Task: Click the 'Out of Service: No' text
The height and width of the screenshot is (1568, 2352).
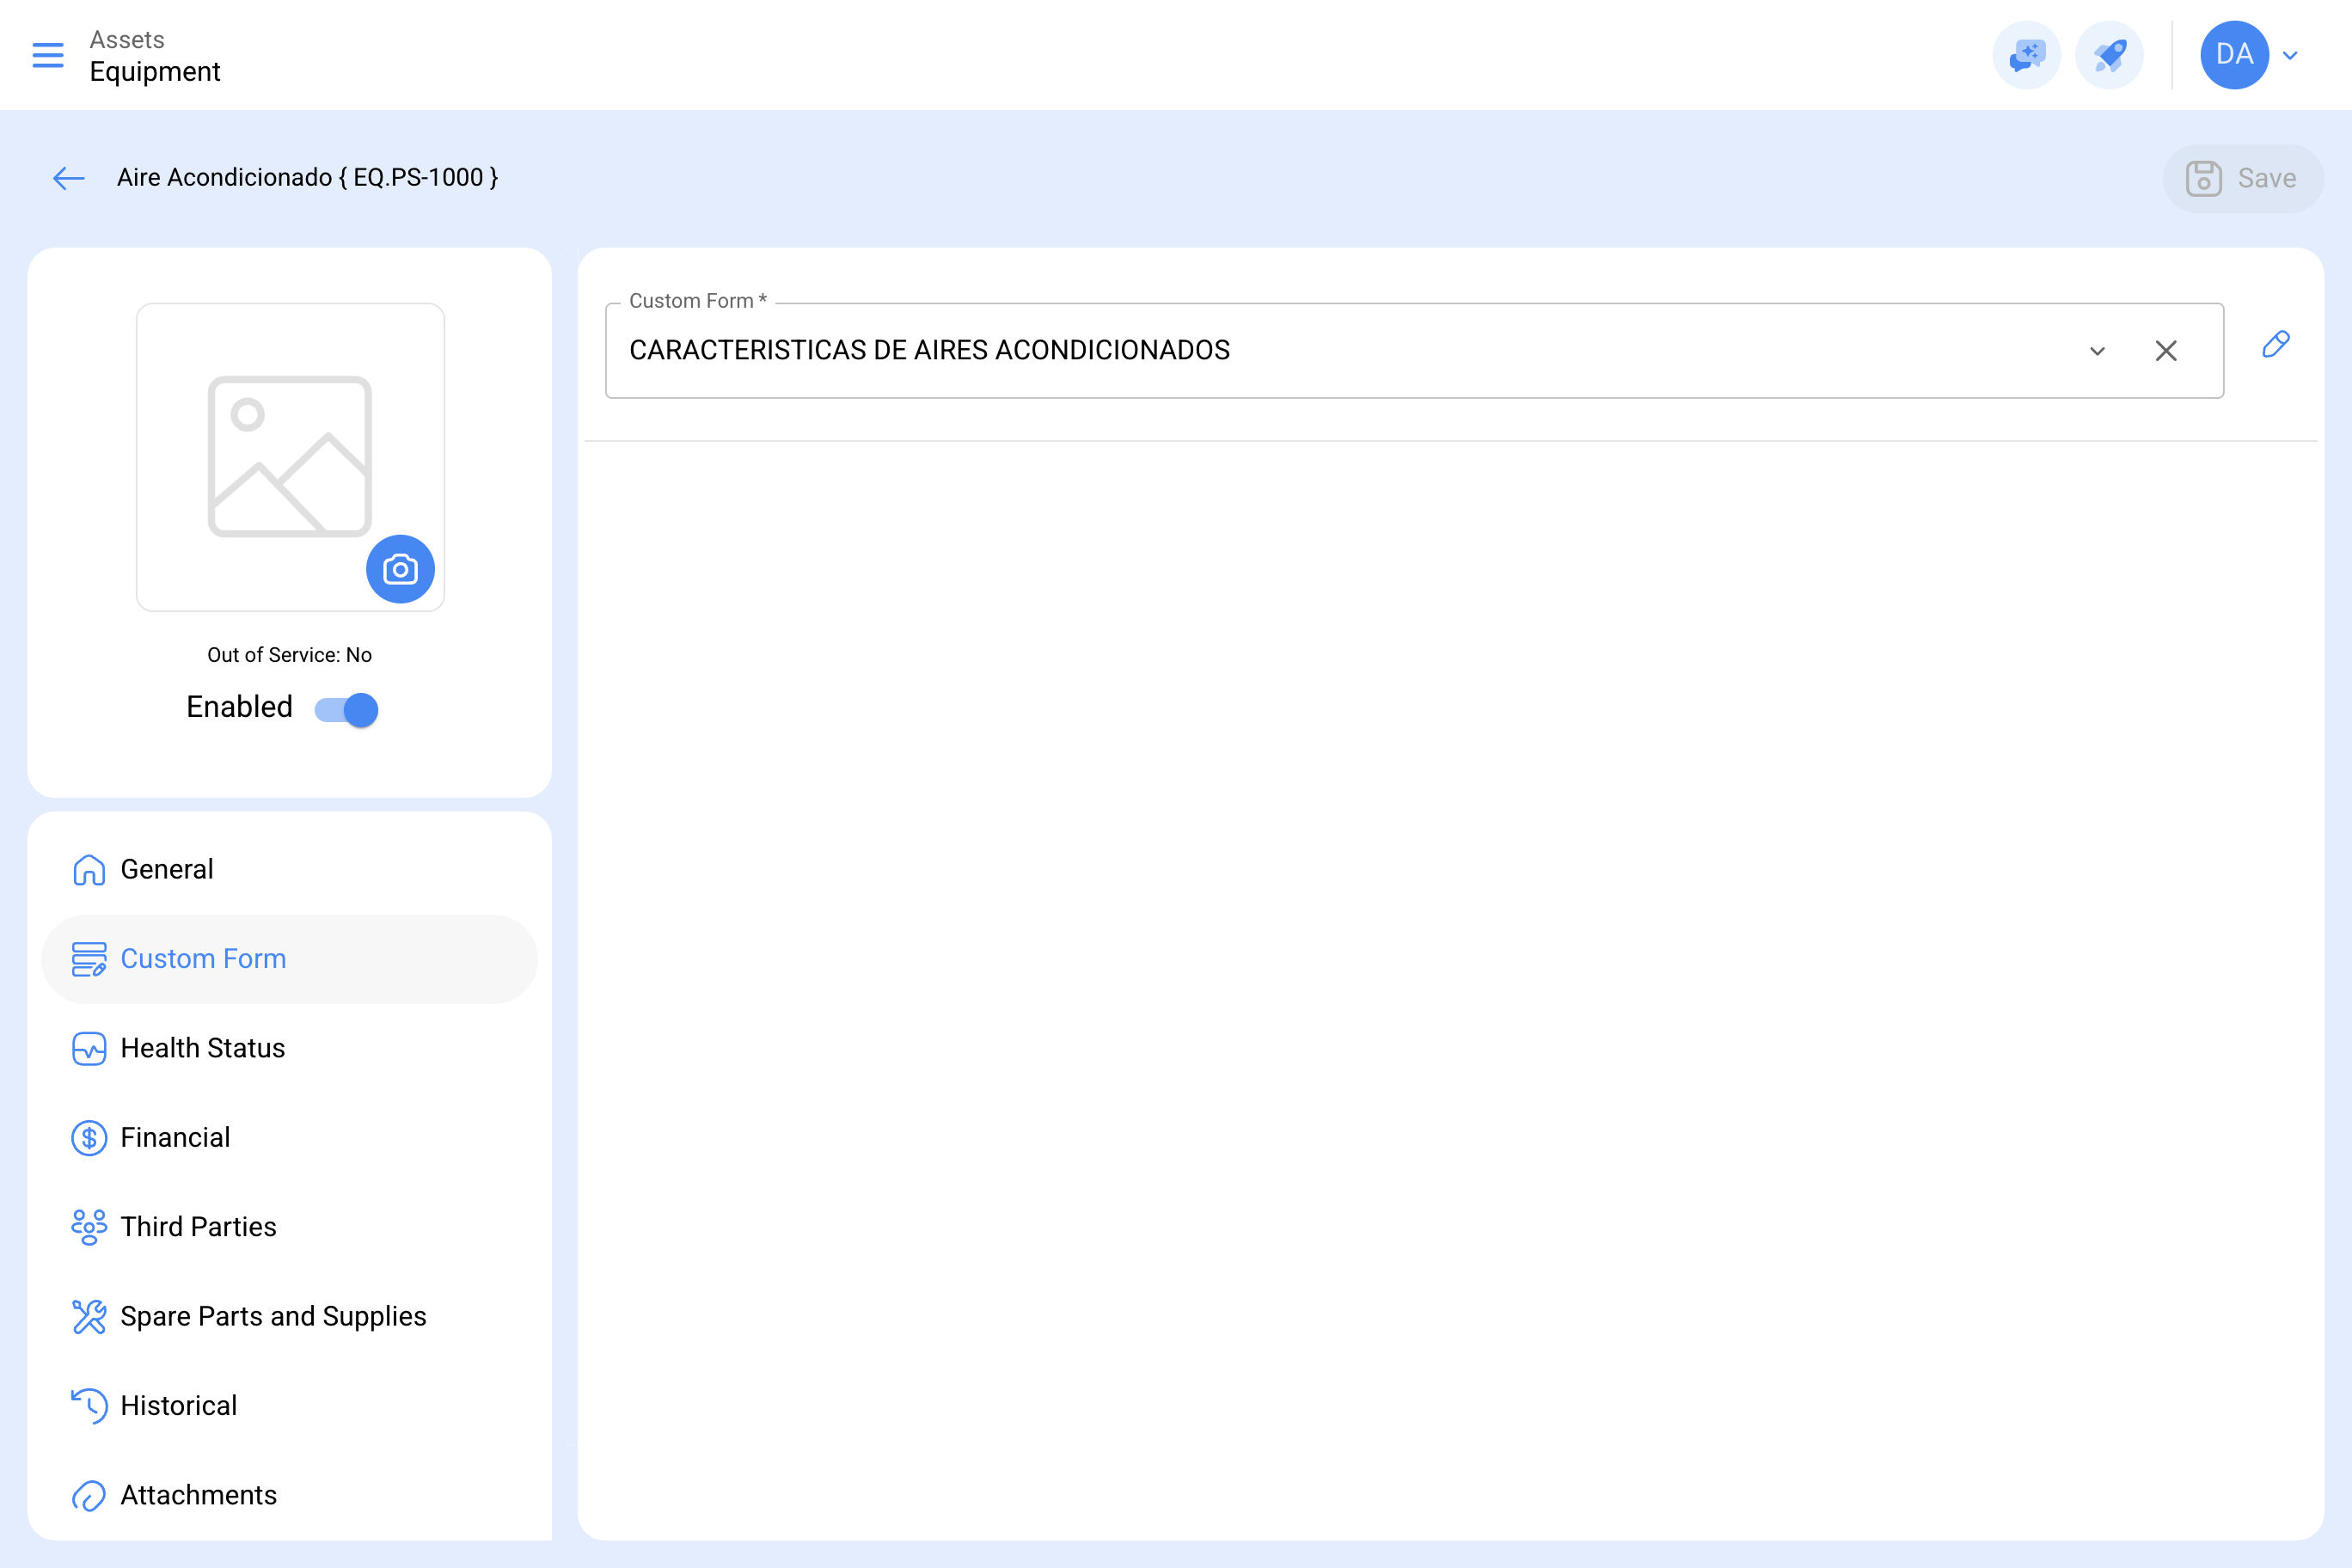Action: click(289, 655)
